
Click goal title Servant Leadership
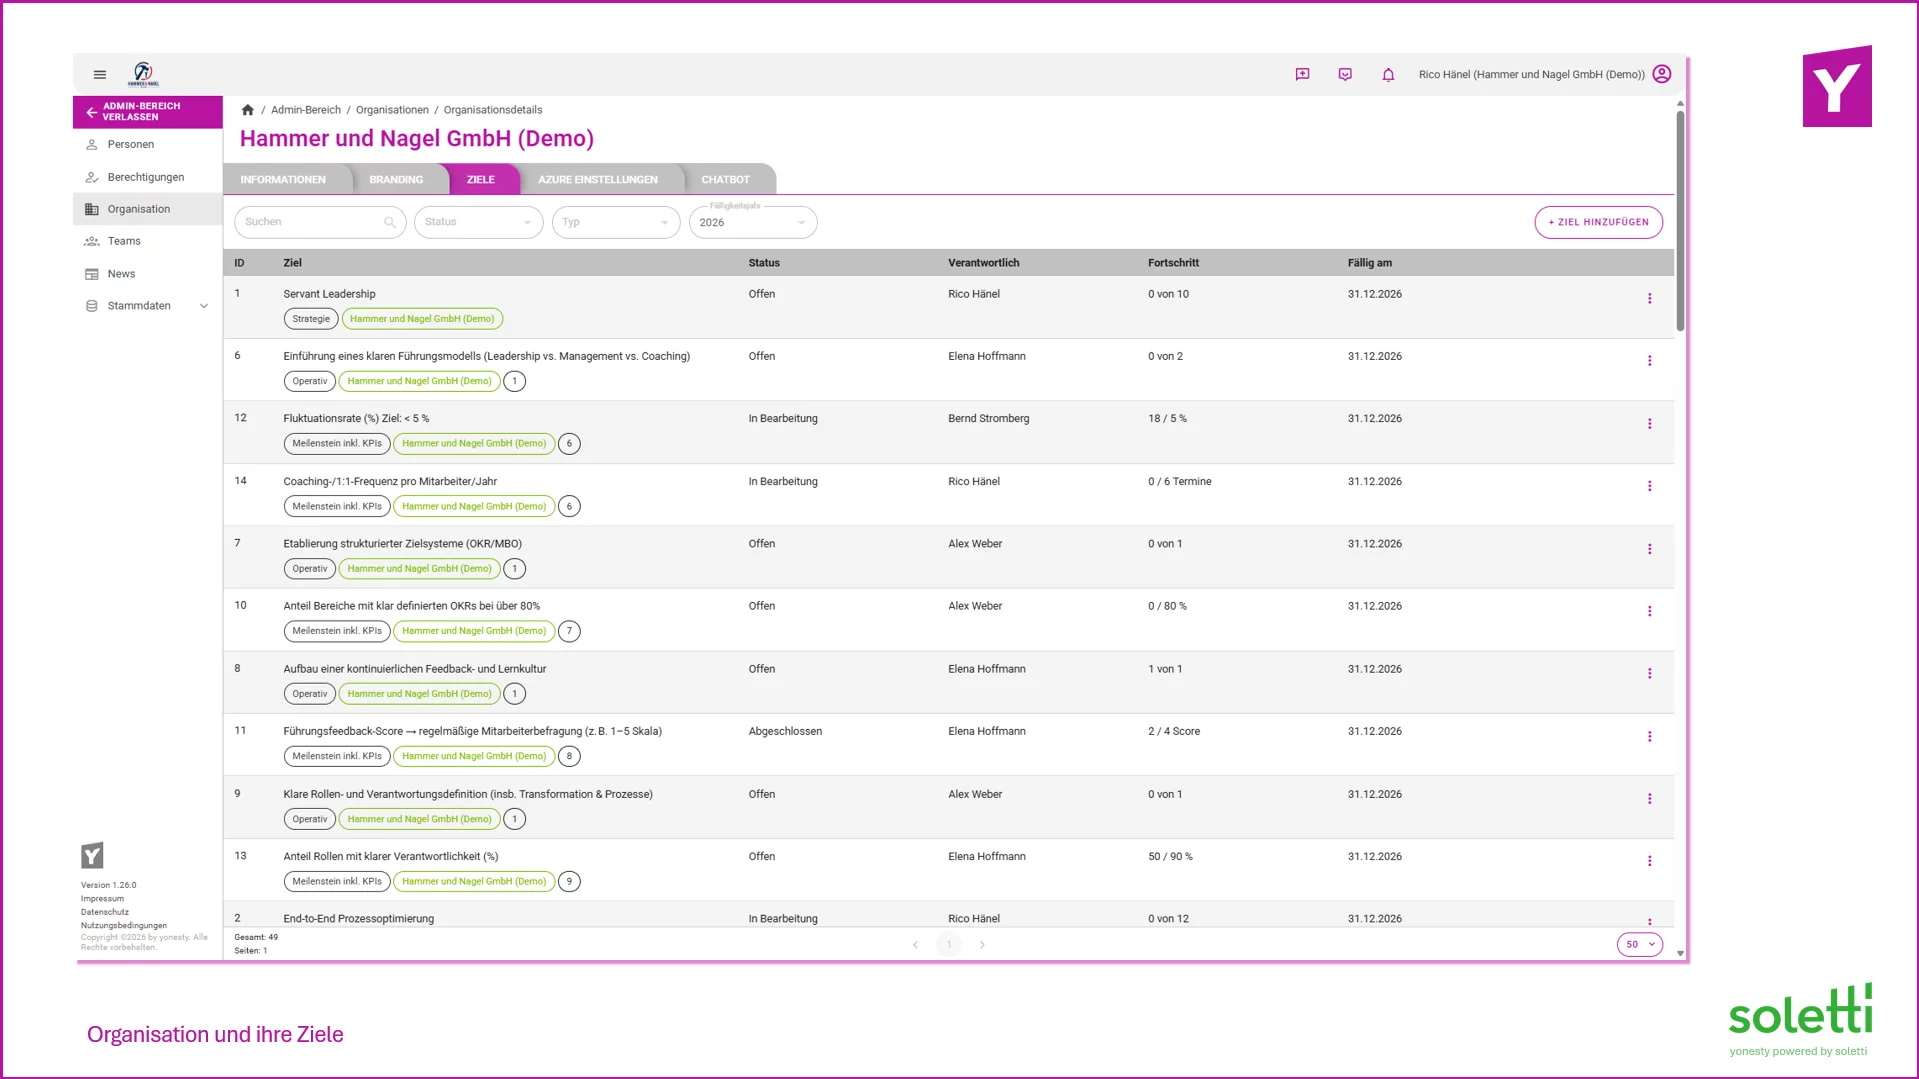[330, 294]
